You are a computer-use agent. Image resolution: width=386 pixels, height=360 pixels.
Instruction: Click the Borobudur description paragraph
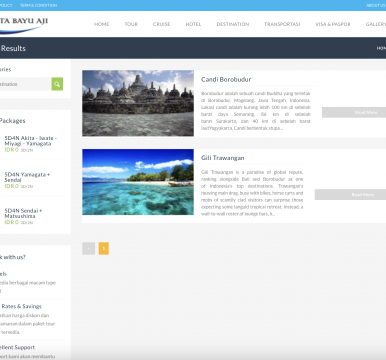256,111
